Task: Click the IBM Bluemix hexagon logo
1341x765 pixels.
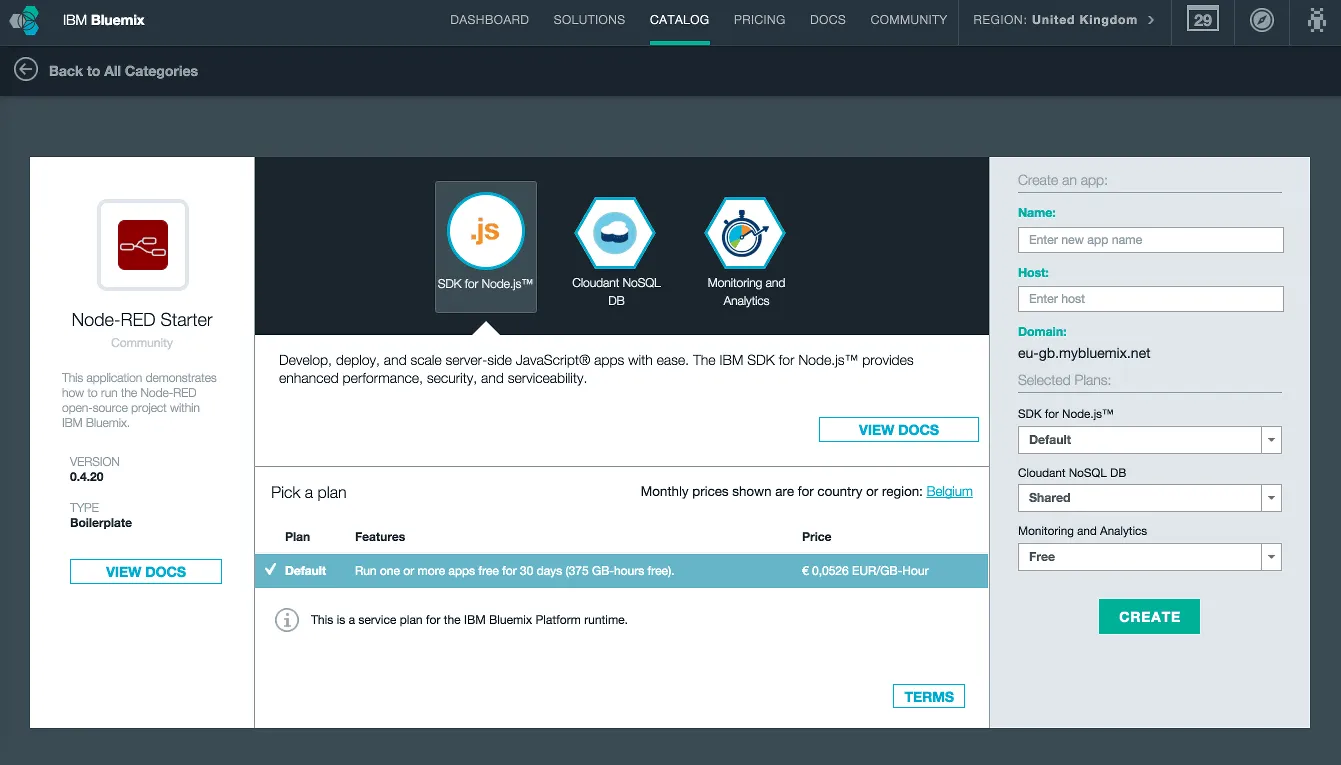Action: [22, 20]
